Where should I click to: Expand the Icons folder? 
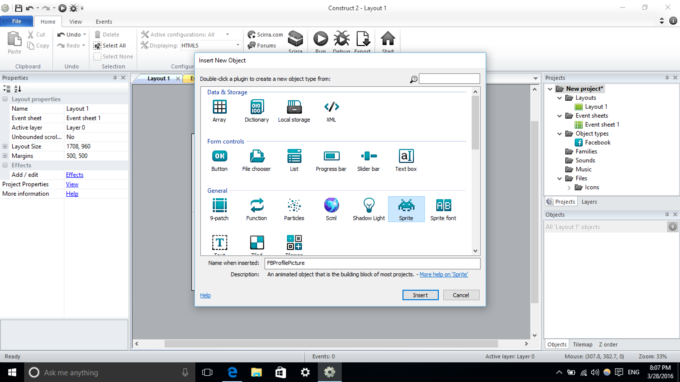(569, 188)
